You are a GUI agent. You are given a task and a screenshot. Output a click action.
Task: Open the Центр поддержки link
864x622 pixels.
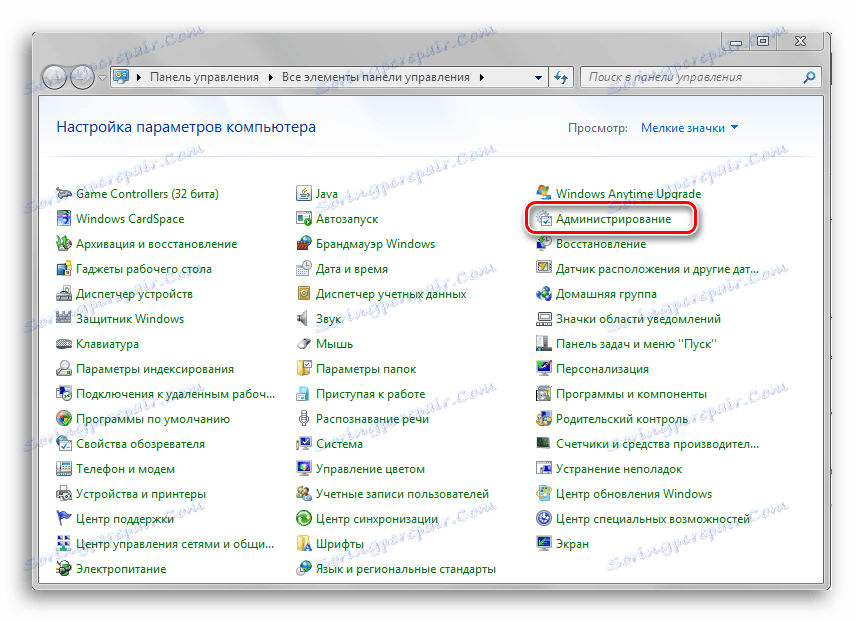(125, 518)
